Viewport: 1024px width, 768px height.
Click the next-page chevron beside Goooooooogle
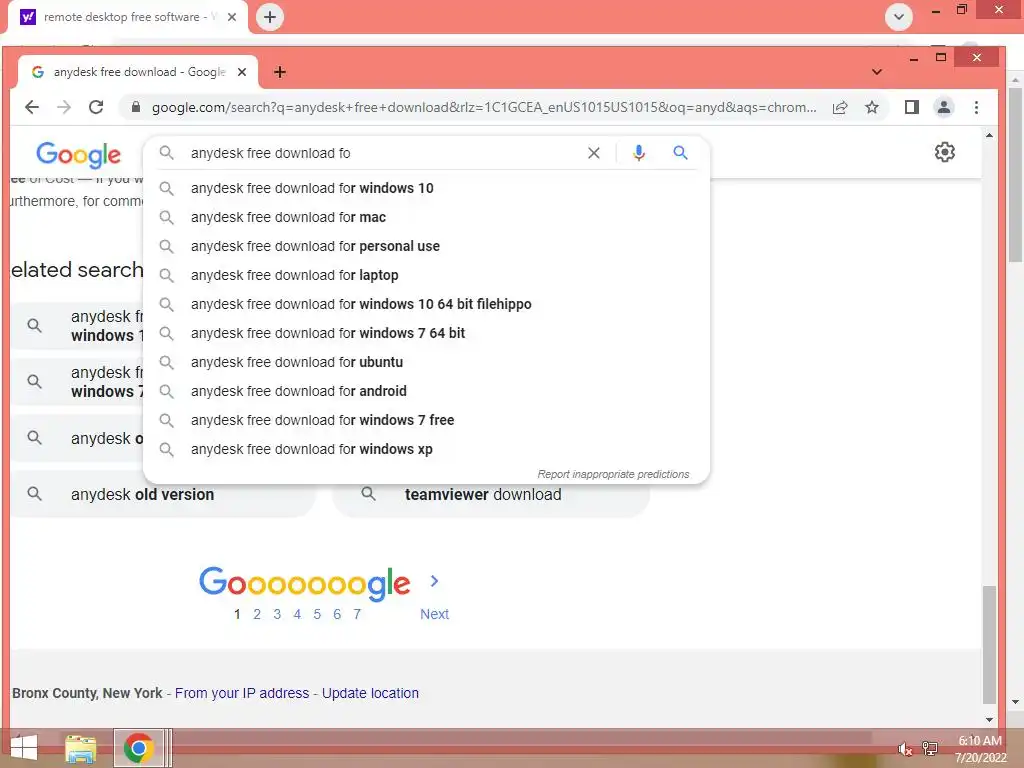(434, 581)
